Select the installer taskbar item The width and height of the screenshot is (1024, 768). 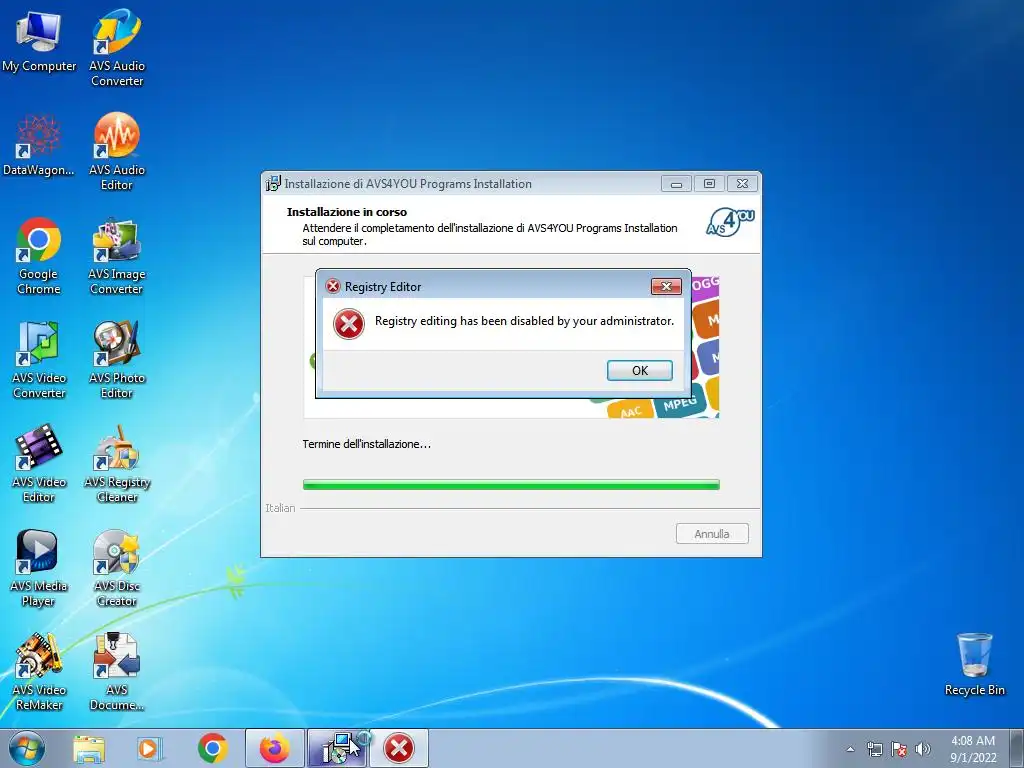[x=337, y=748]
